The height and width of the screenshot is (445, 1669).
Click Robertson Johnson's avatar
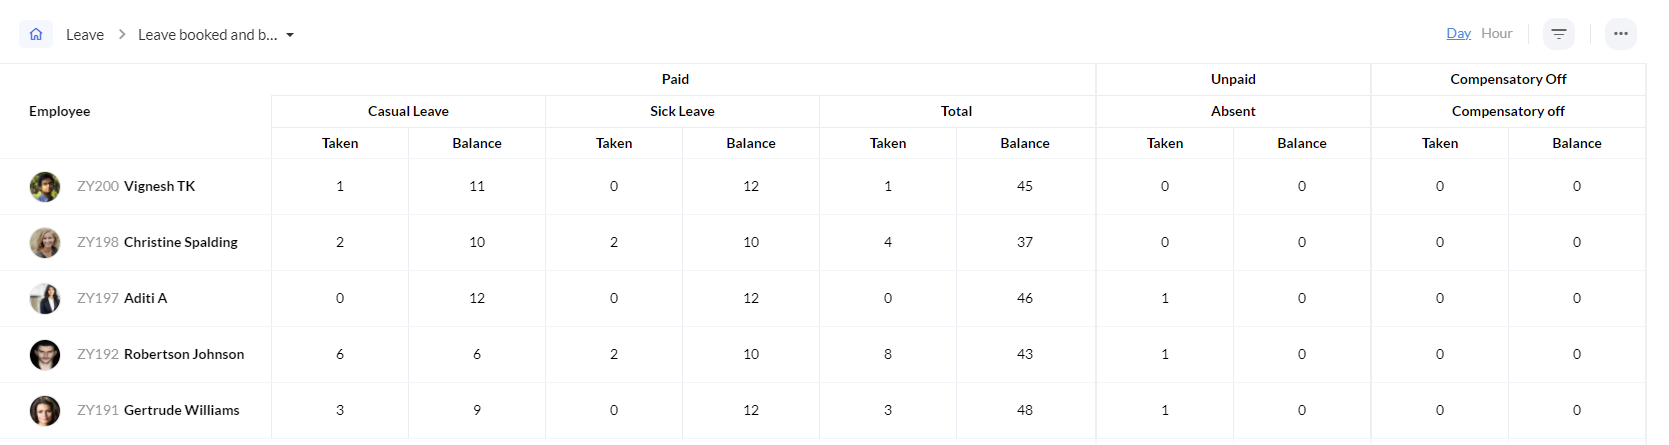coord(45,355)
